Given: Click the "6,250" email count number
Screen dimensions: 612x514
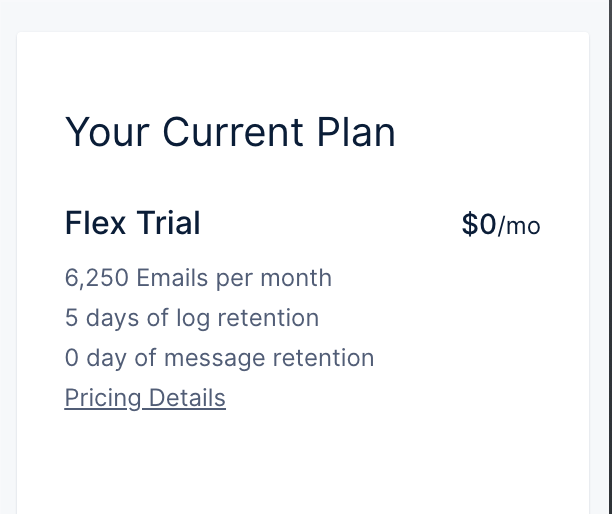Looking at the screenshot, I should [96, 278].
